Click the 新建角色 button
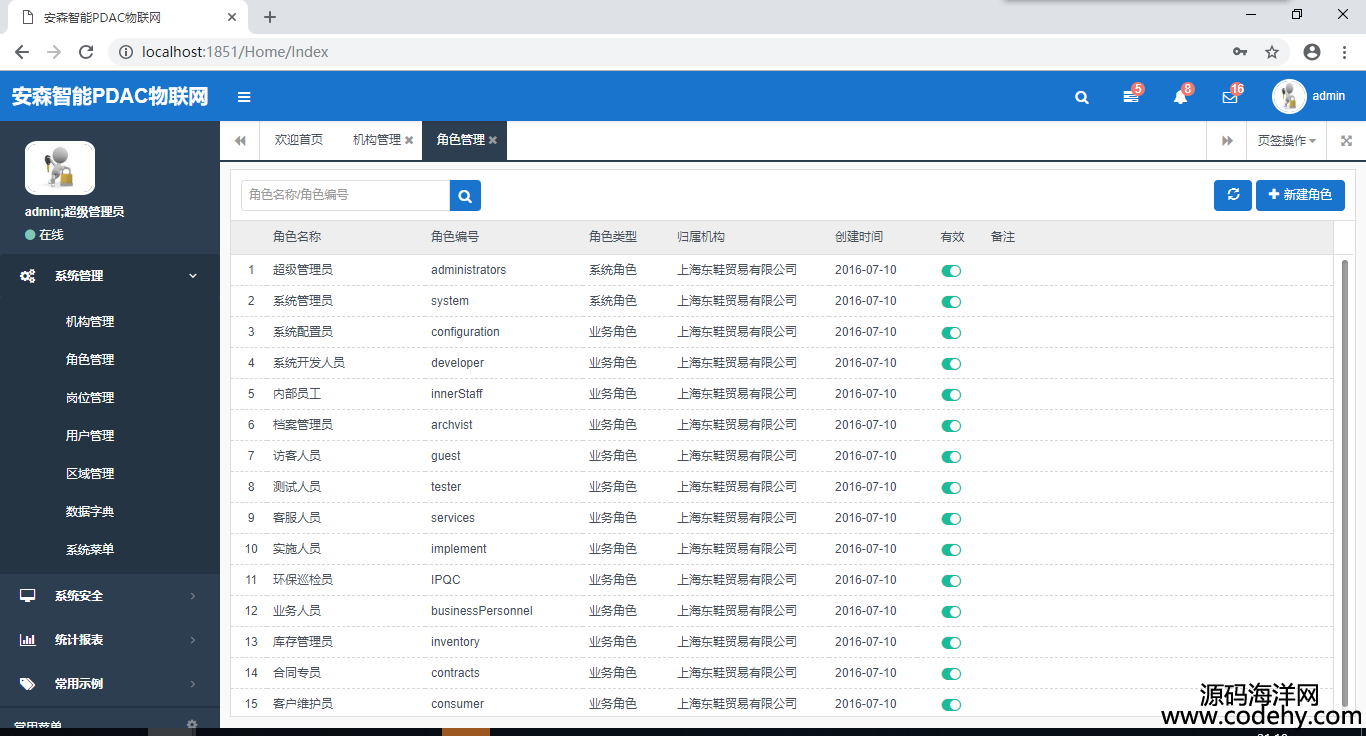The image size is (1366, 736). click(1300, 195)
